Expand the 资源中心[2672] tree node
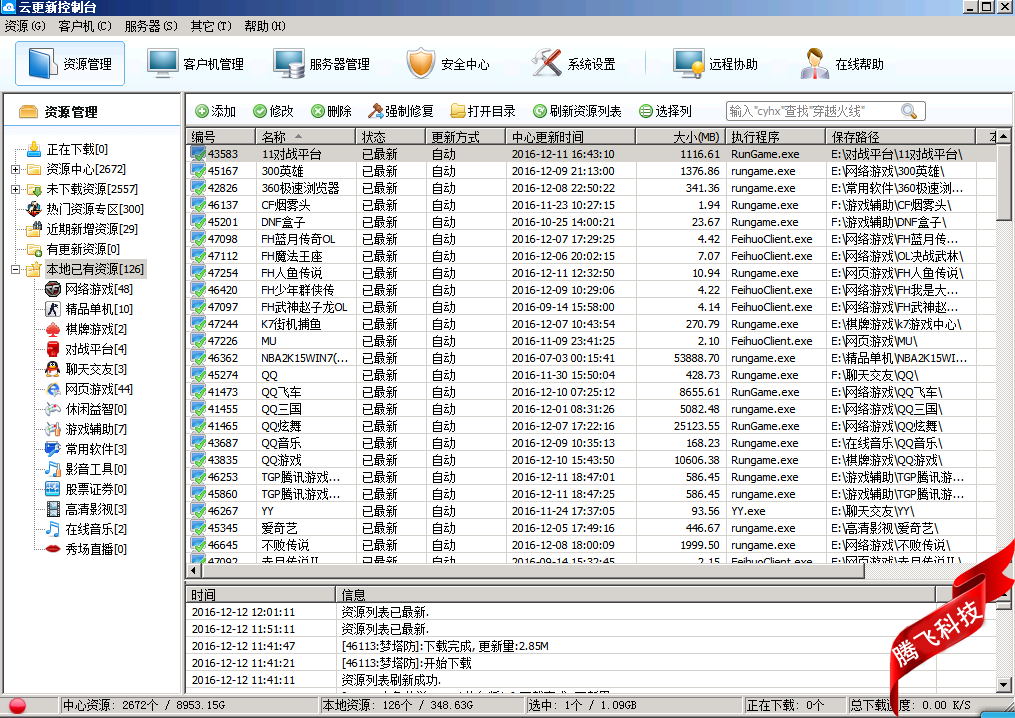 (x=16, y=170)
